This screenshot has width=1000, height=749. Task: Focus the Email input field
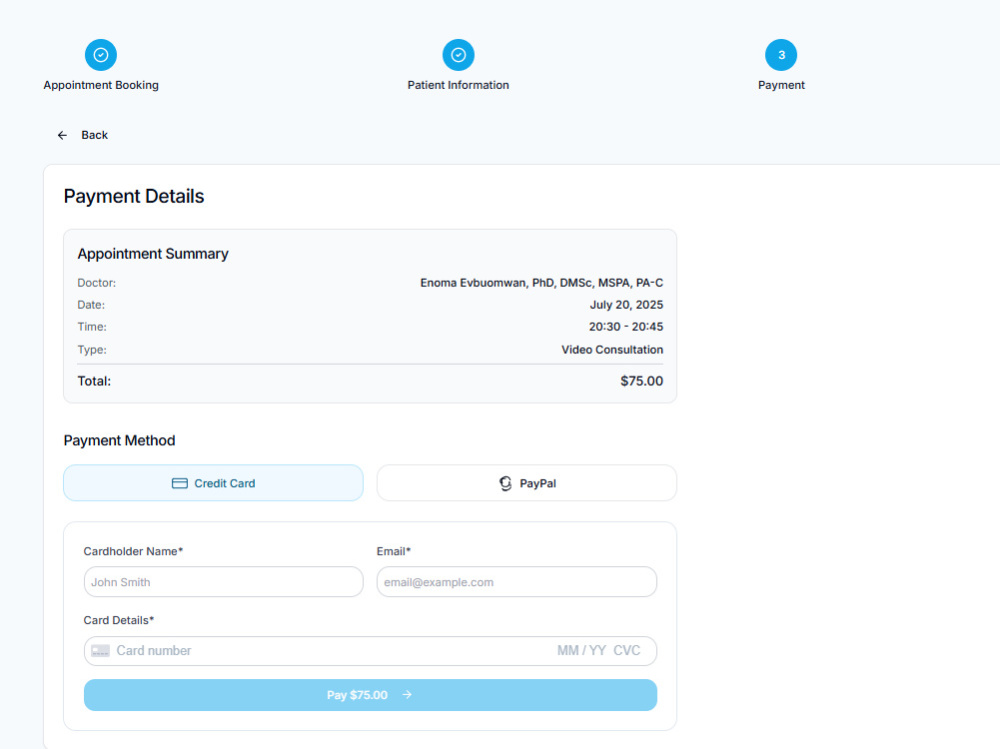pos(517,582)
